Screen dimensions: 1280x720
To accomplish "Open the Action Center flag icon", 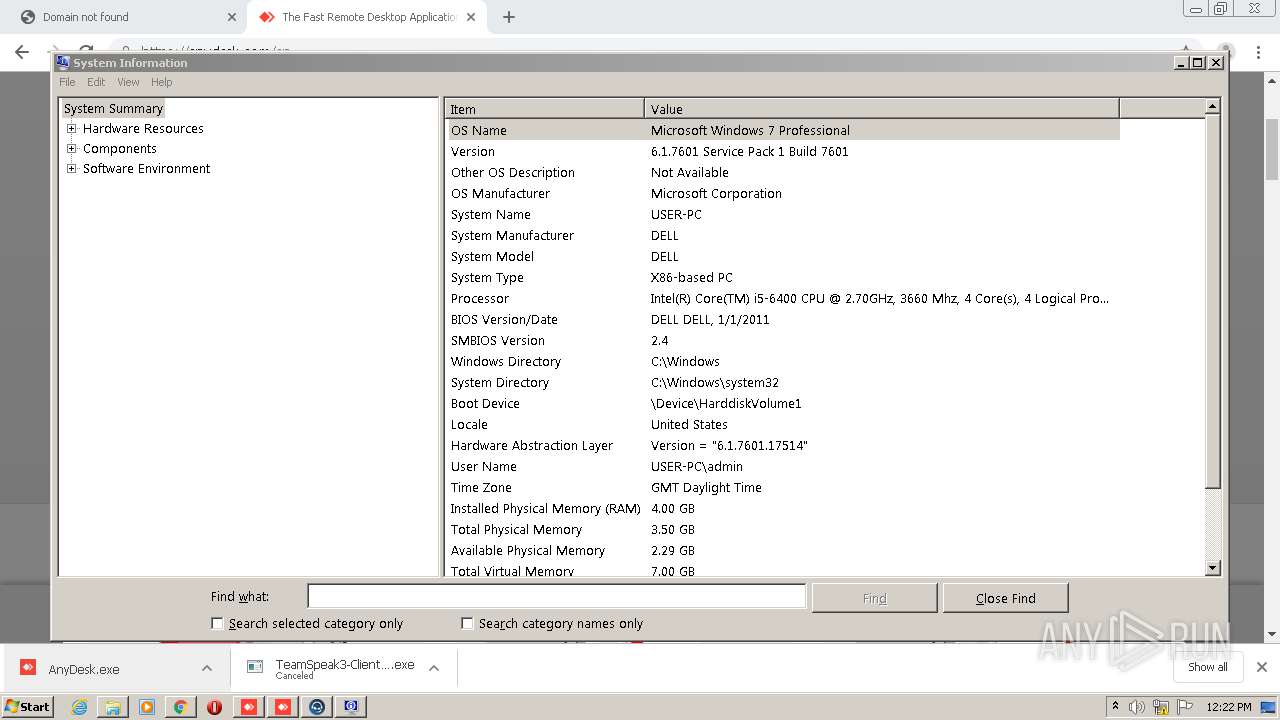I will coord(1186,707).
